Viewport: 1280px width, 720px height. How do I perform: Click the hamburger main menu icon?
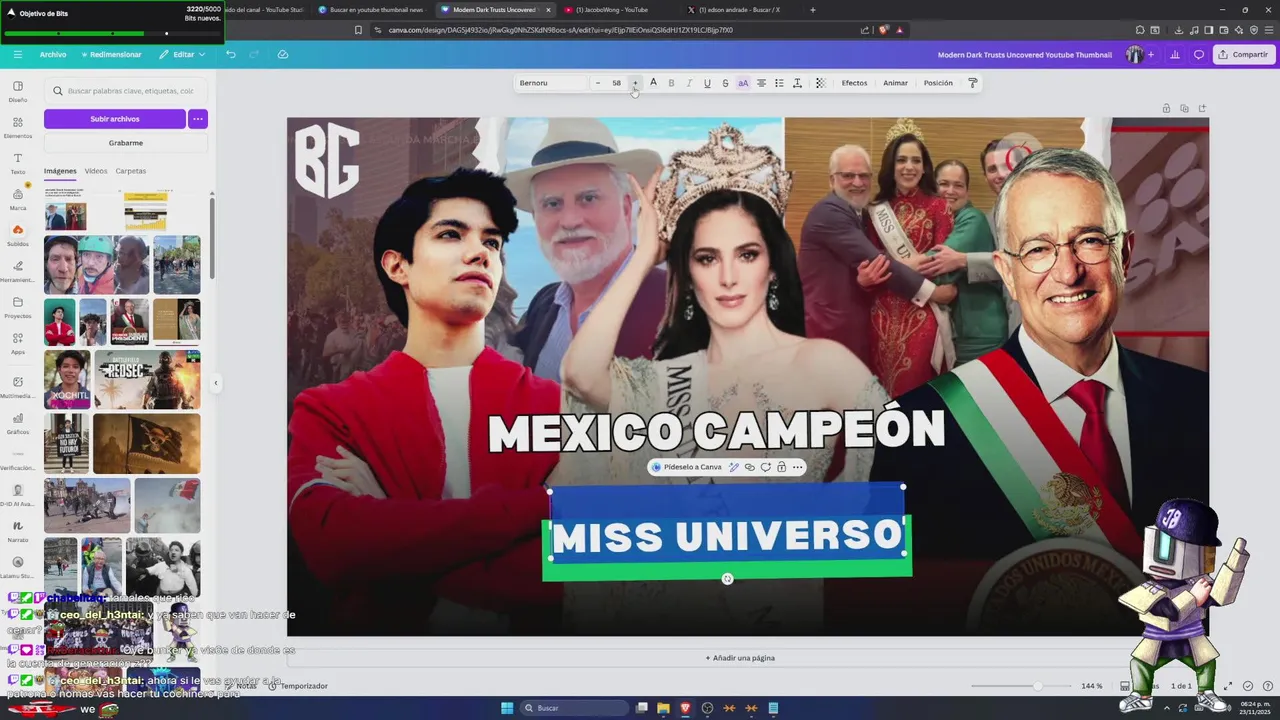coord(17,54)
